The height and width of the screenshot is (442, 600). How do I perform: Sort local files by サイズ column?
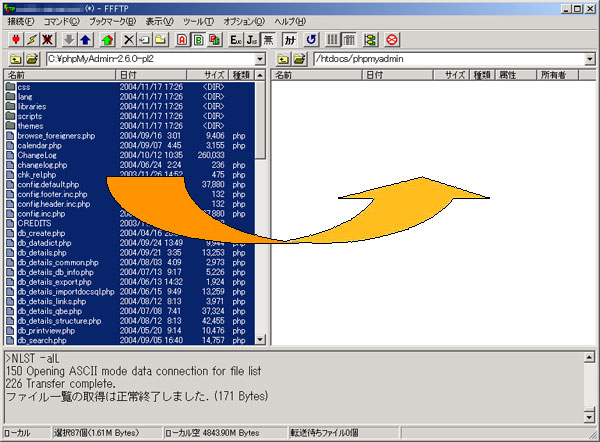point(207,75)
